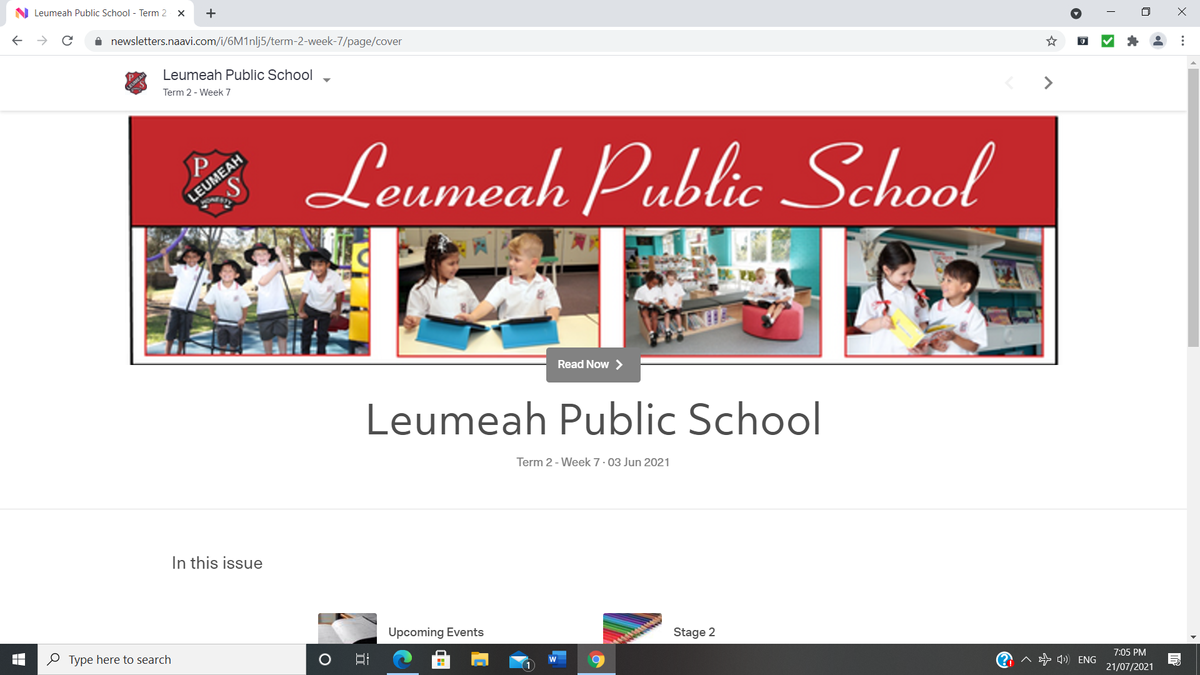Open Chrome three-dot menu
Viewport: 1200px width, 675px height.
[x=1182, y=41]
